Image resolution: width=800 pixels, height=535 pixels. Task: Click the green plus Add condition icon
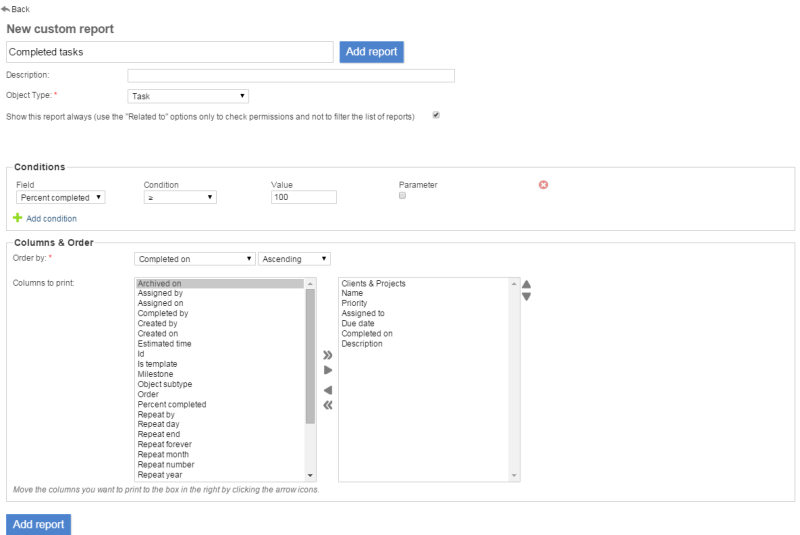pyautogui.click(x=17, y=218)
